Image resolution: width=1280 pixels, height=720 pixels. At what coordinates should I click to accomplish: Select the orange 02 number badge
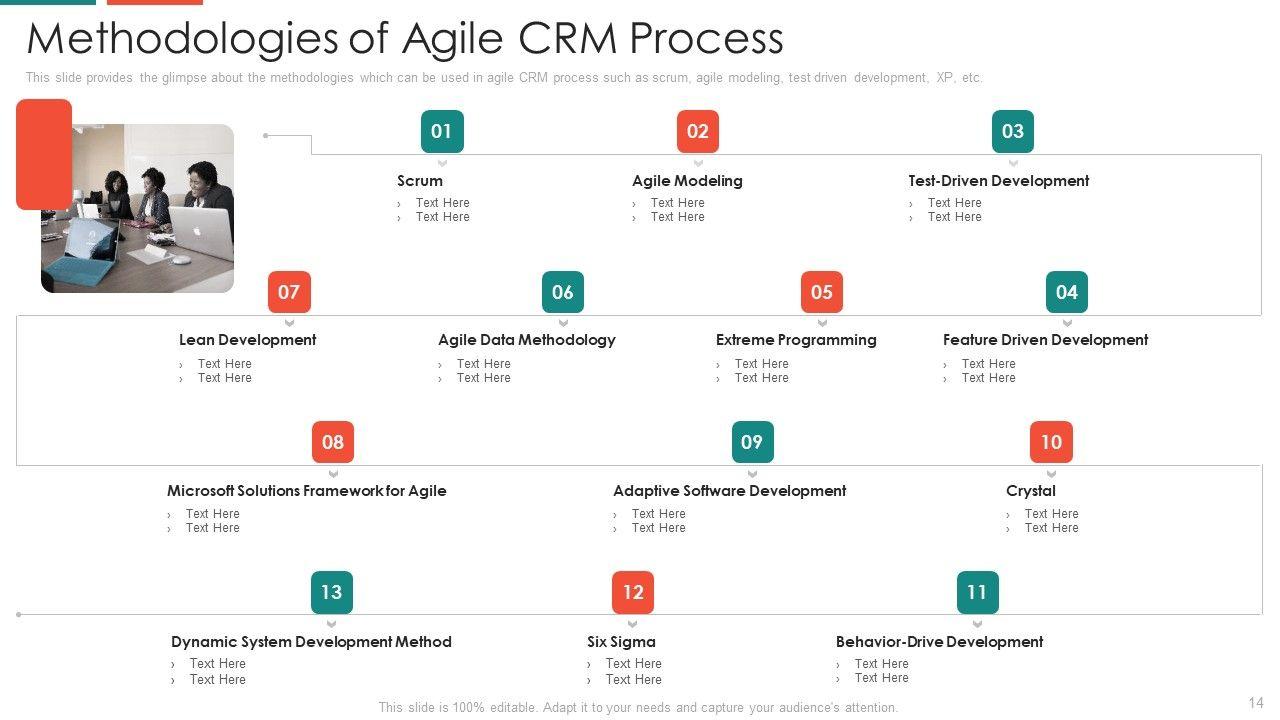coord(698,131)
